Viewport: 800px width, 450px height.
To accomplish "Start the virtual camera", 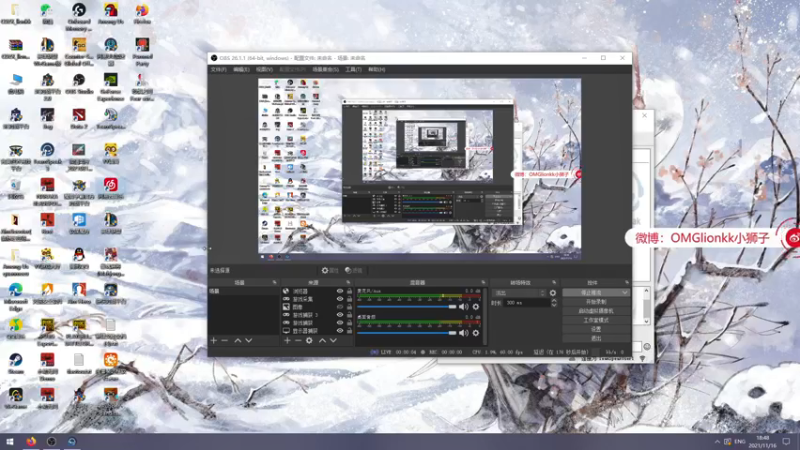I will pos(596,311).
